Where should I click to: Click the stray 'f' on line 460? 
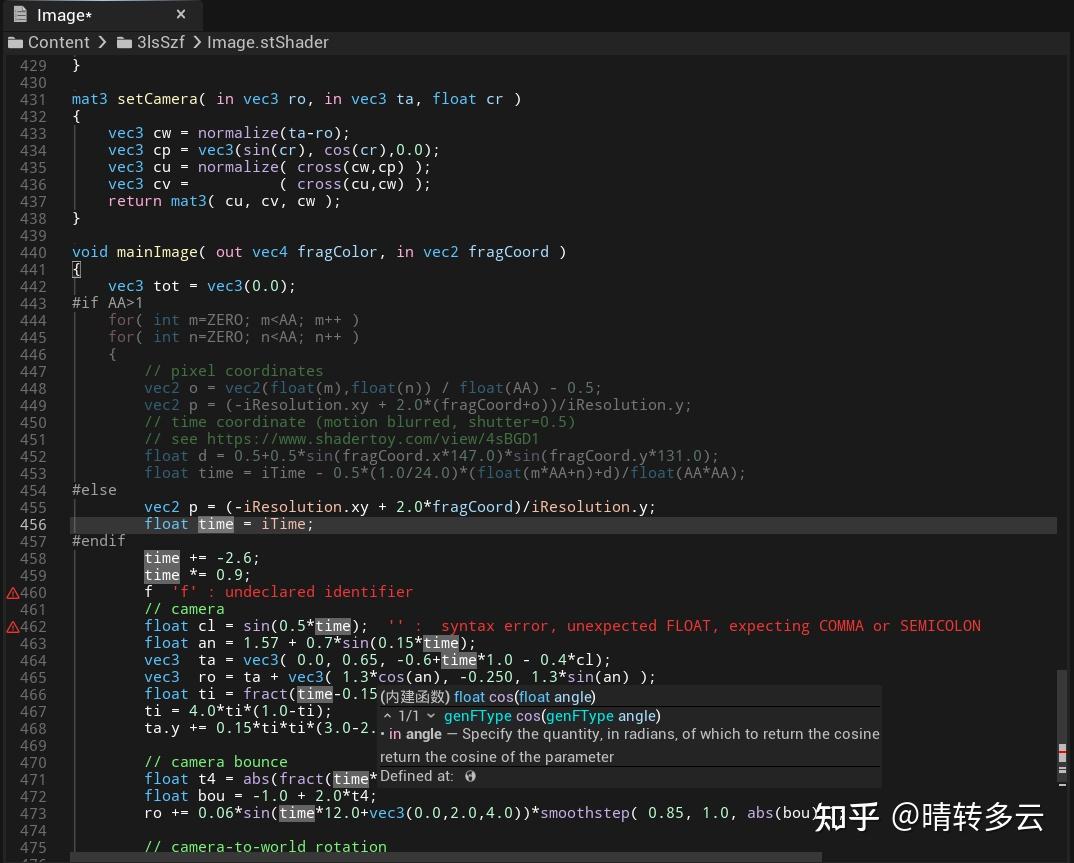[x=149, y=592]
